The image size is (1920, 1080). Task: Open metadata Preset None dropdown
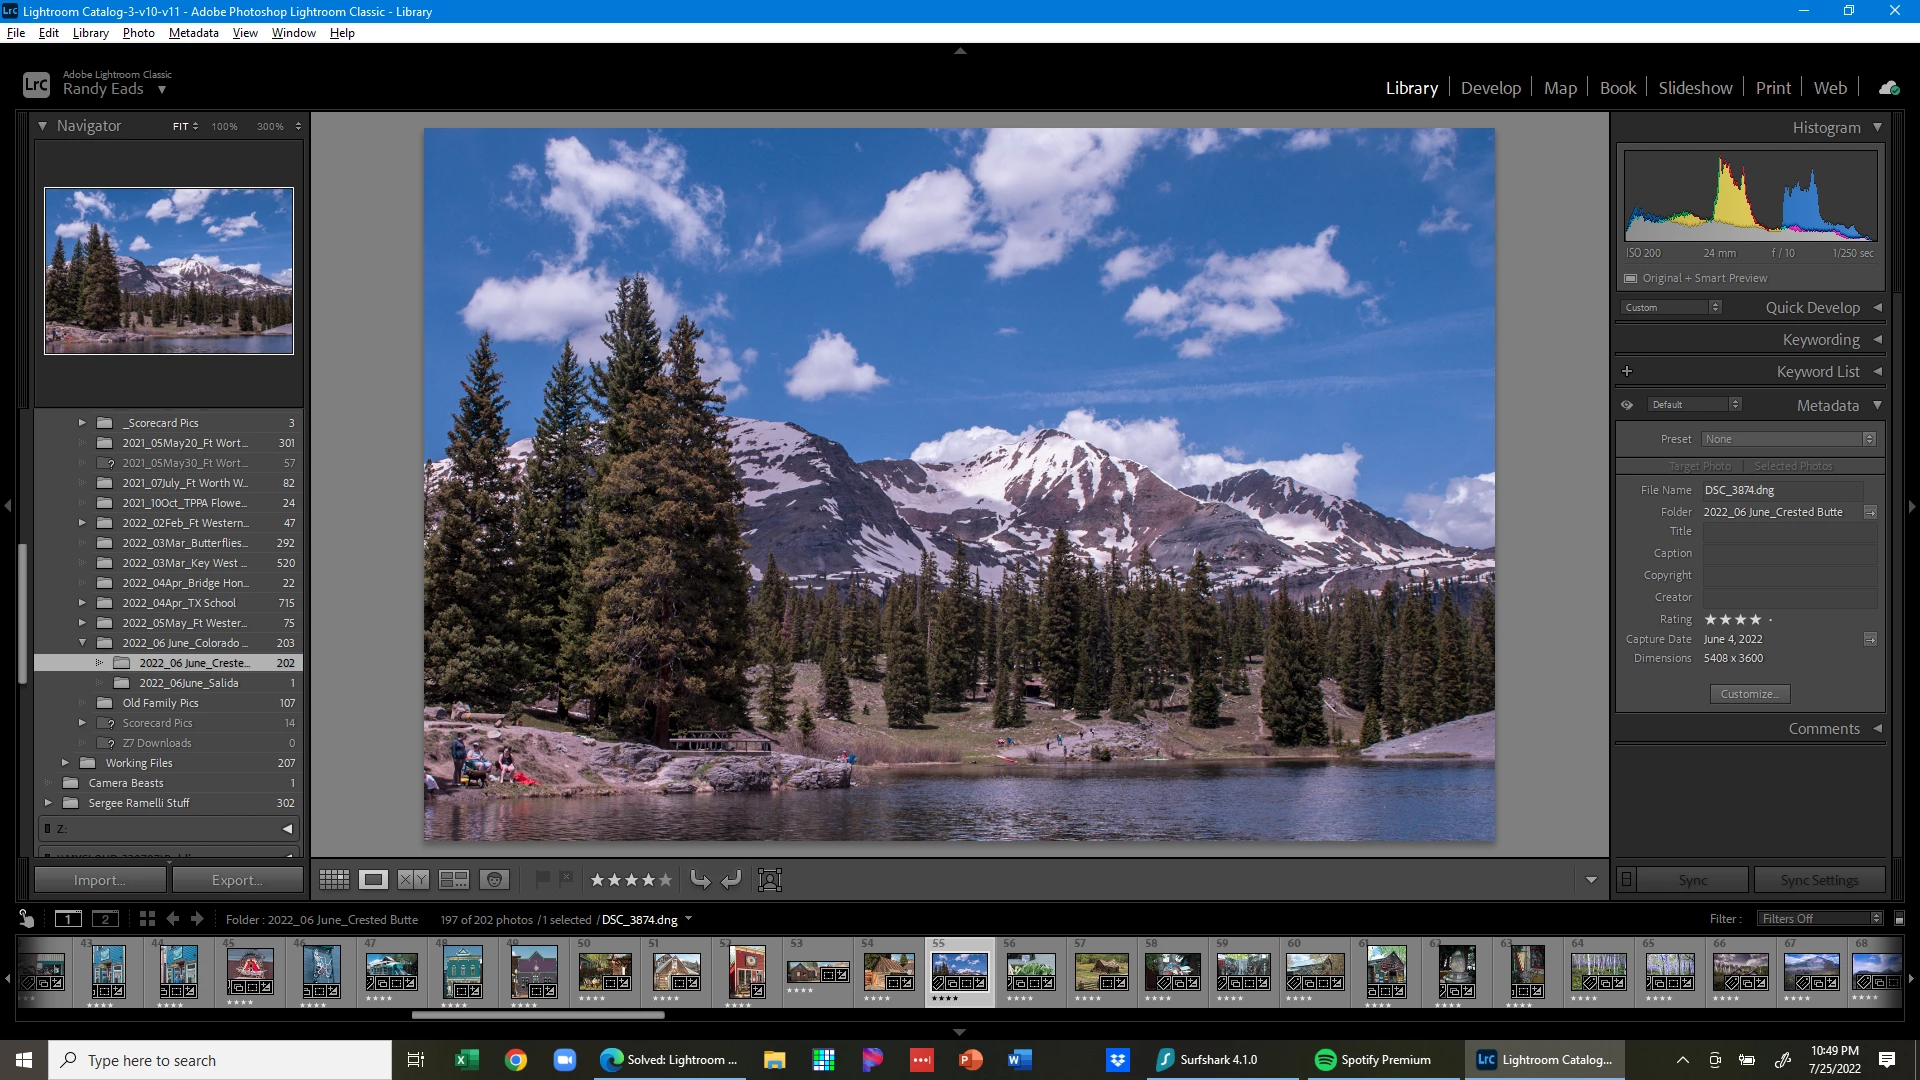pos(1789,439)
